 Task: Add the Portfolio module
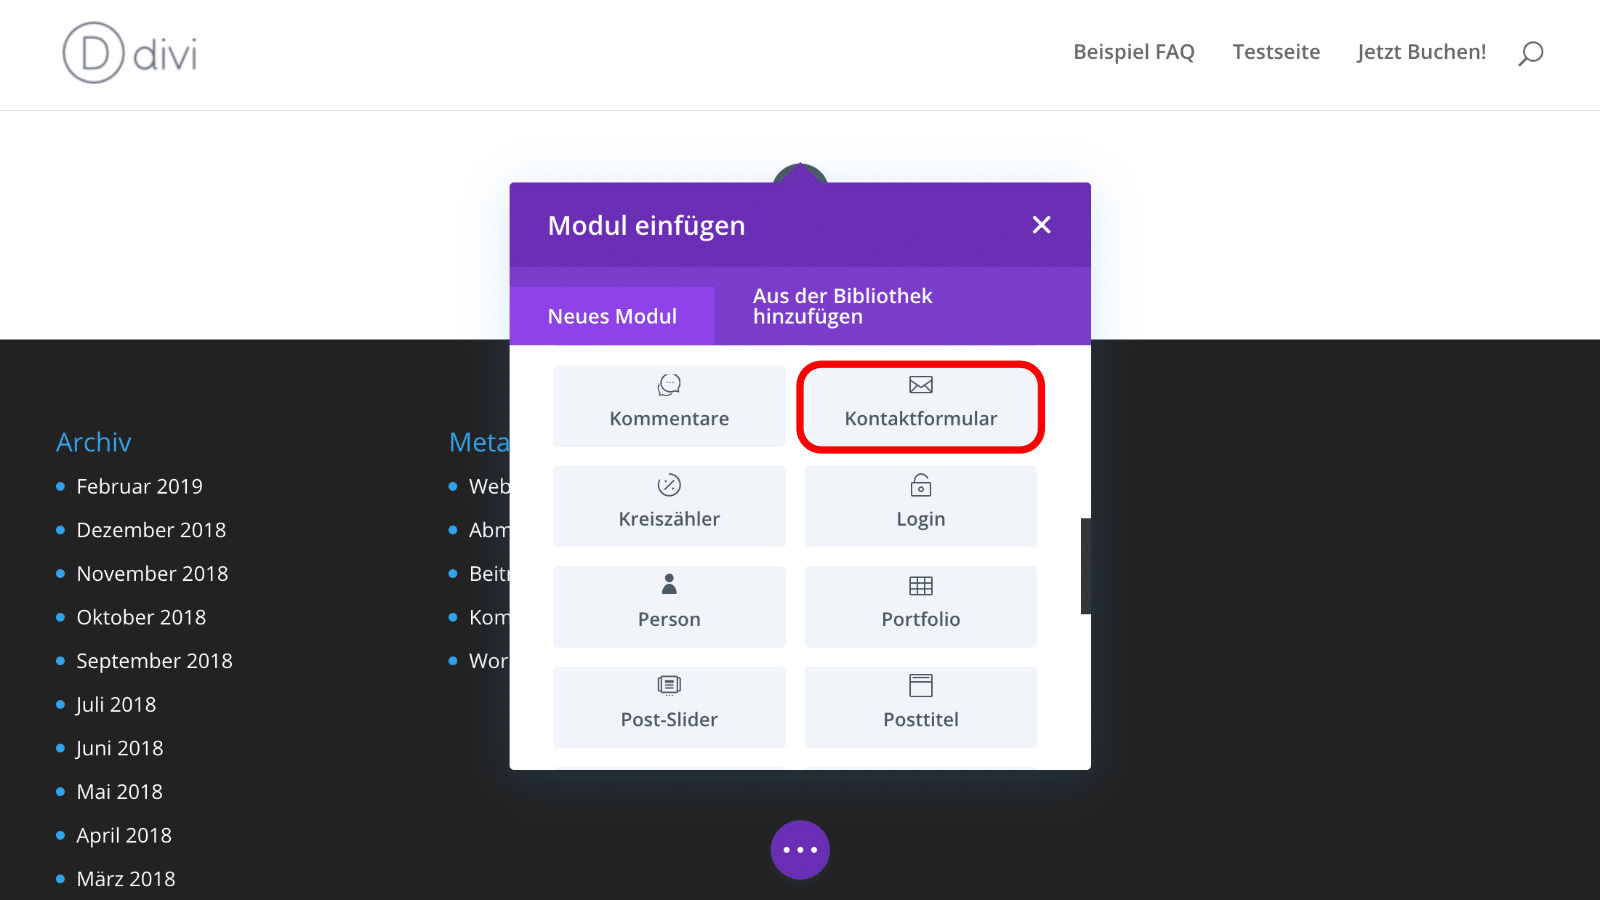click(x=920, y=606)
